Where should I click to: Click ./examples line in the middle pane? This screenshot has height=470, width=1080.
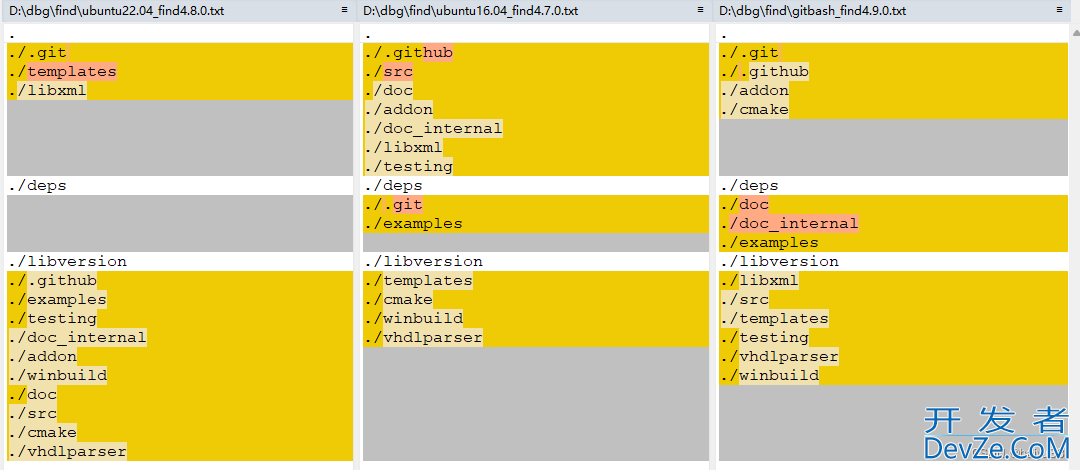413,224
